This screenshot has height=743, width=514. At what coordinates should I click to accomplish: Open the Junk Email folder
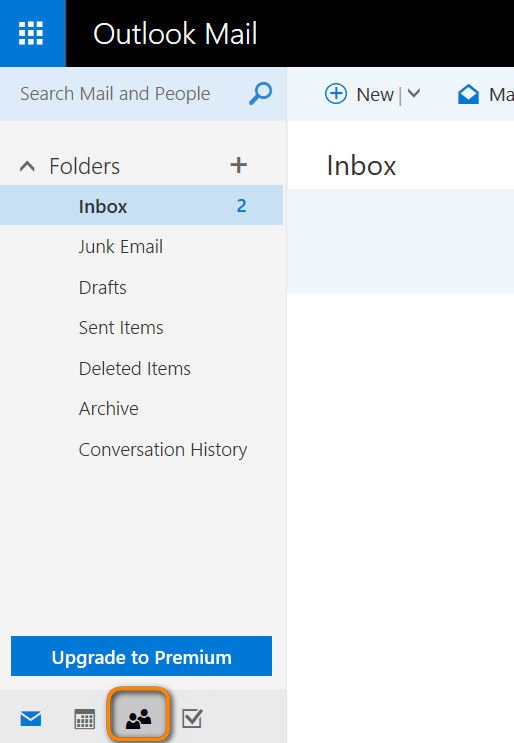[x=120, y=247]
